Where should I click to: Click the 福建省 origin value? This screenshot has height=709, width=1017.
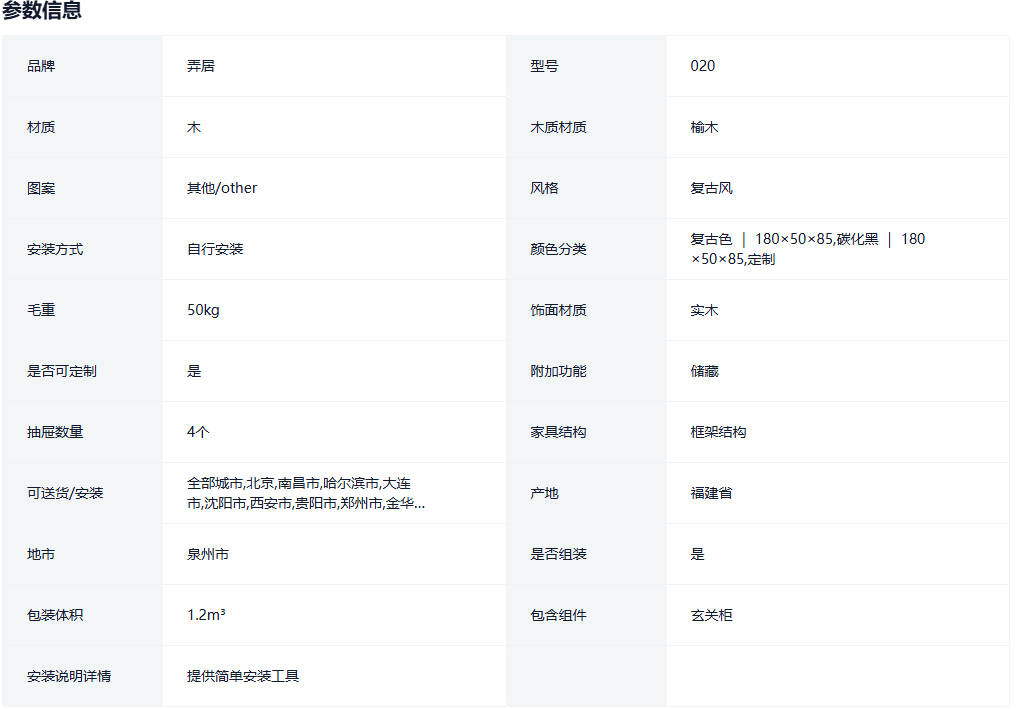tap(711, 493)
